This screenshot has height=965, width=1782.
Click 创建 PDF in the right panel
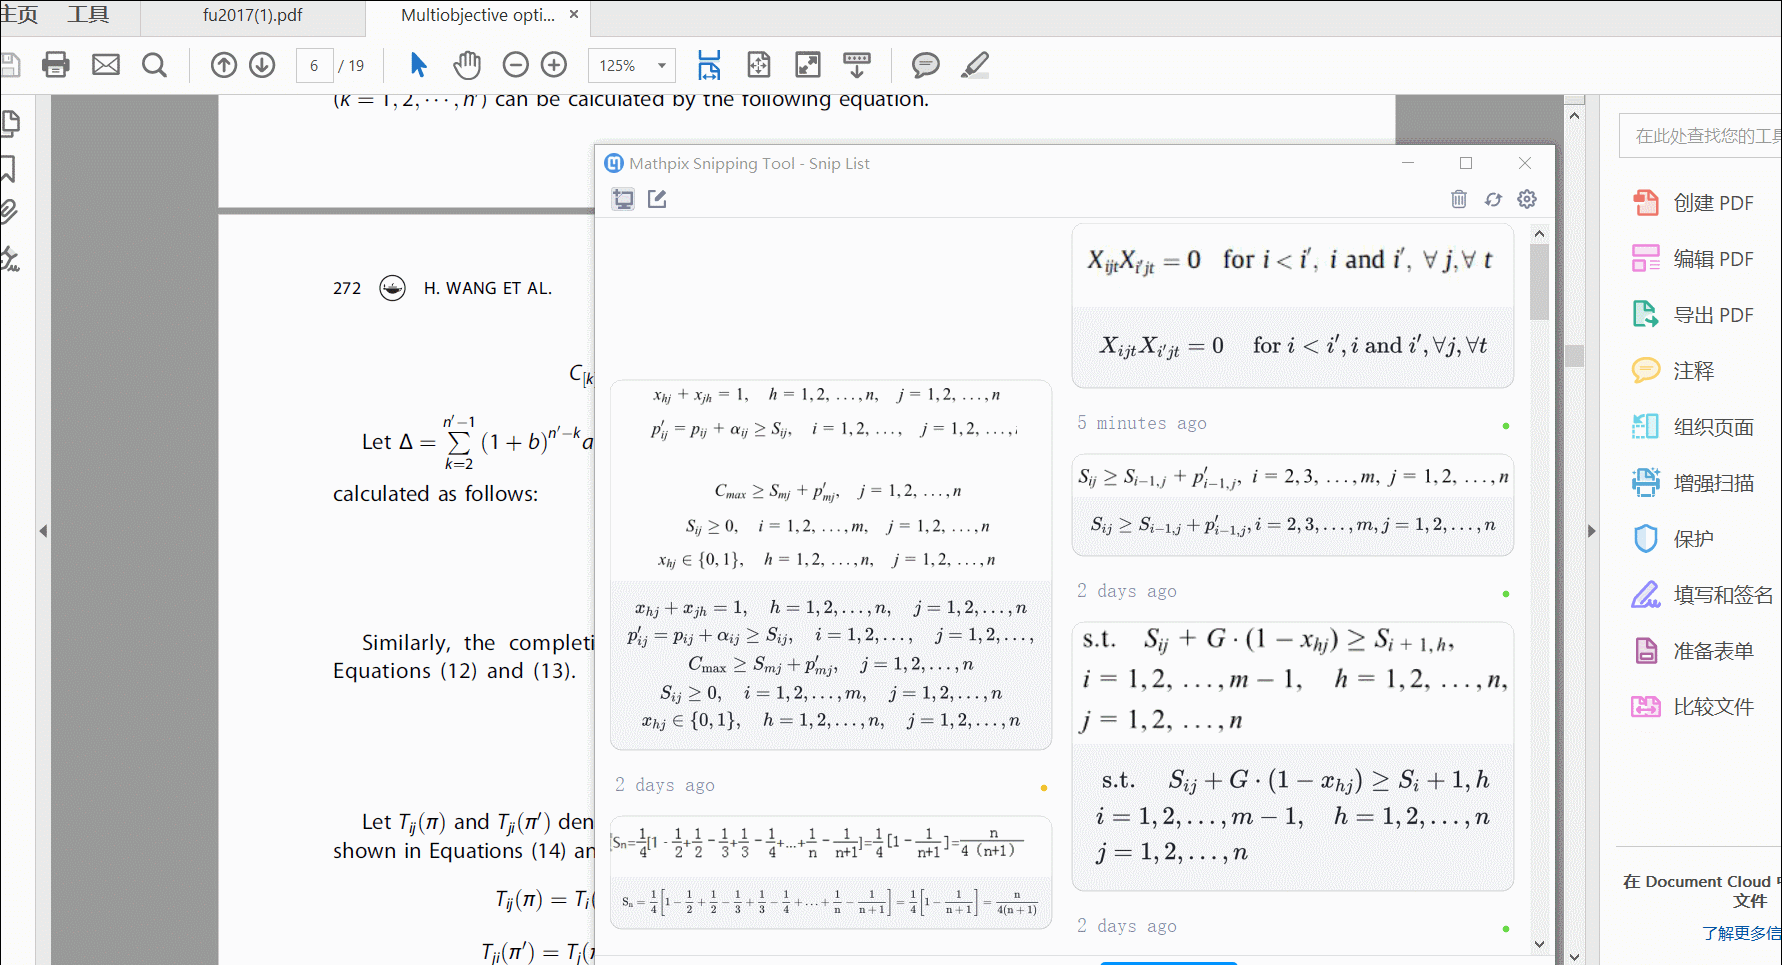[1712, 202]
